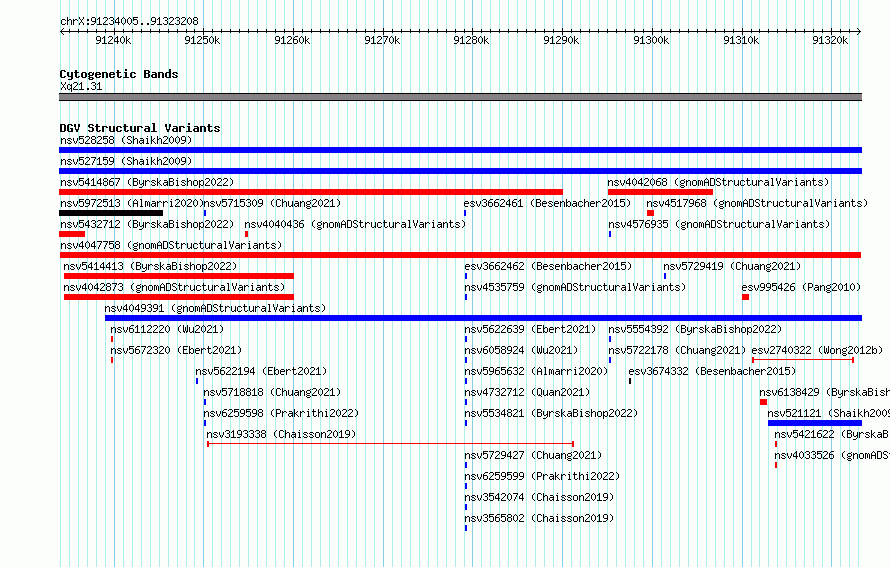Open nsv4517968 (gnomADStructuralVariants) label
The height and width of the screenshot is (567, 890).
757,203
